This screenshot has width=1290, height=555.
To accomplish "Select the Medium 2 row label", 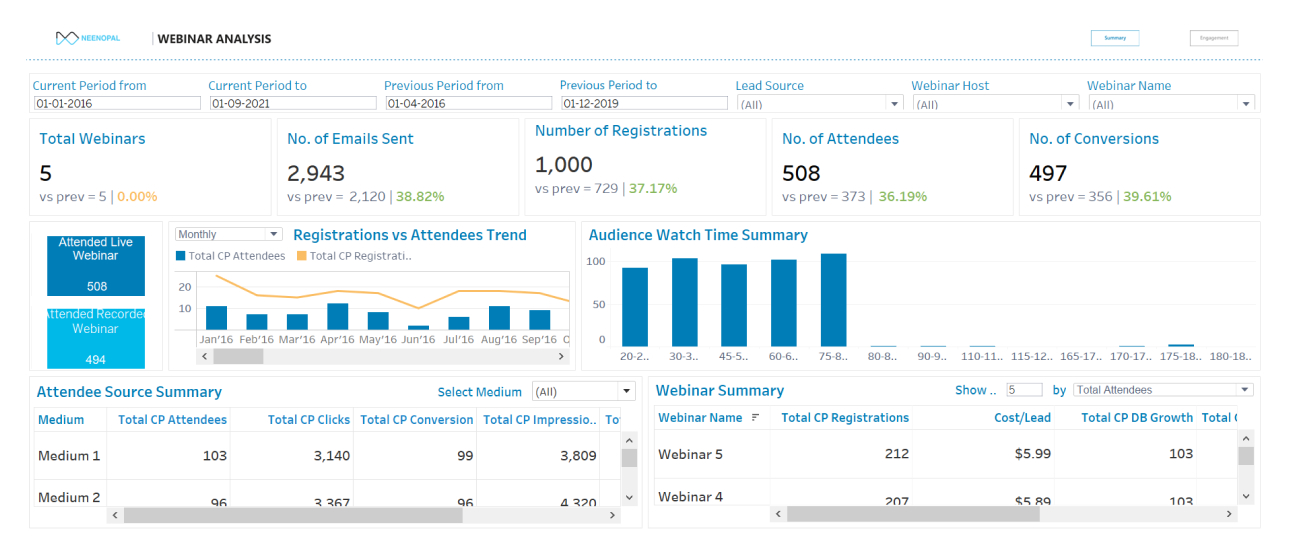I will click(x=69, y=497).
